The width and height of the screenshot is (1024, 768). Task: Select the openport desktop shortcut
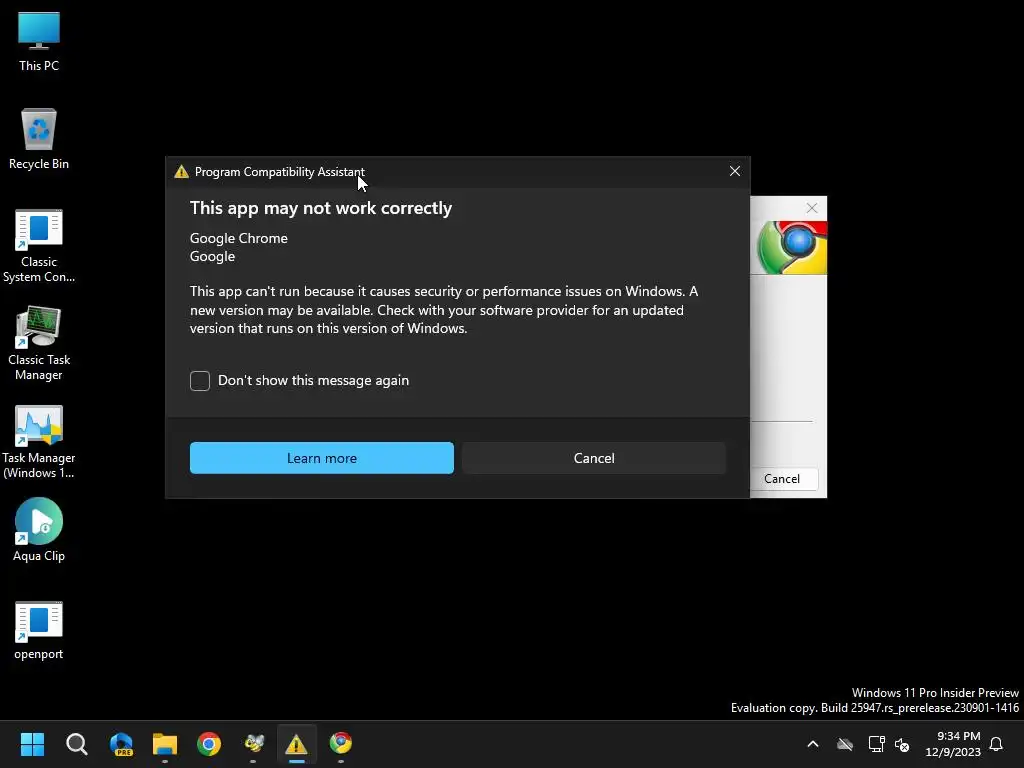[39, 631]
